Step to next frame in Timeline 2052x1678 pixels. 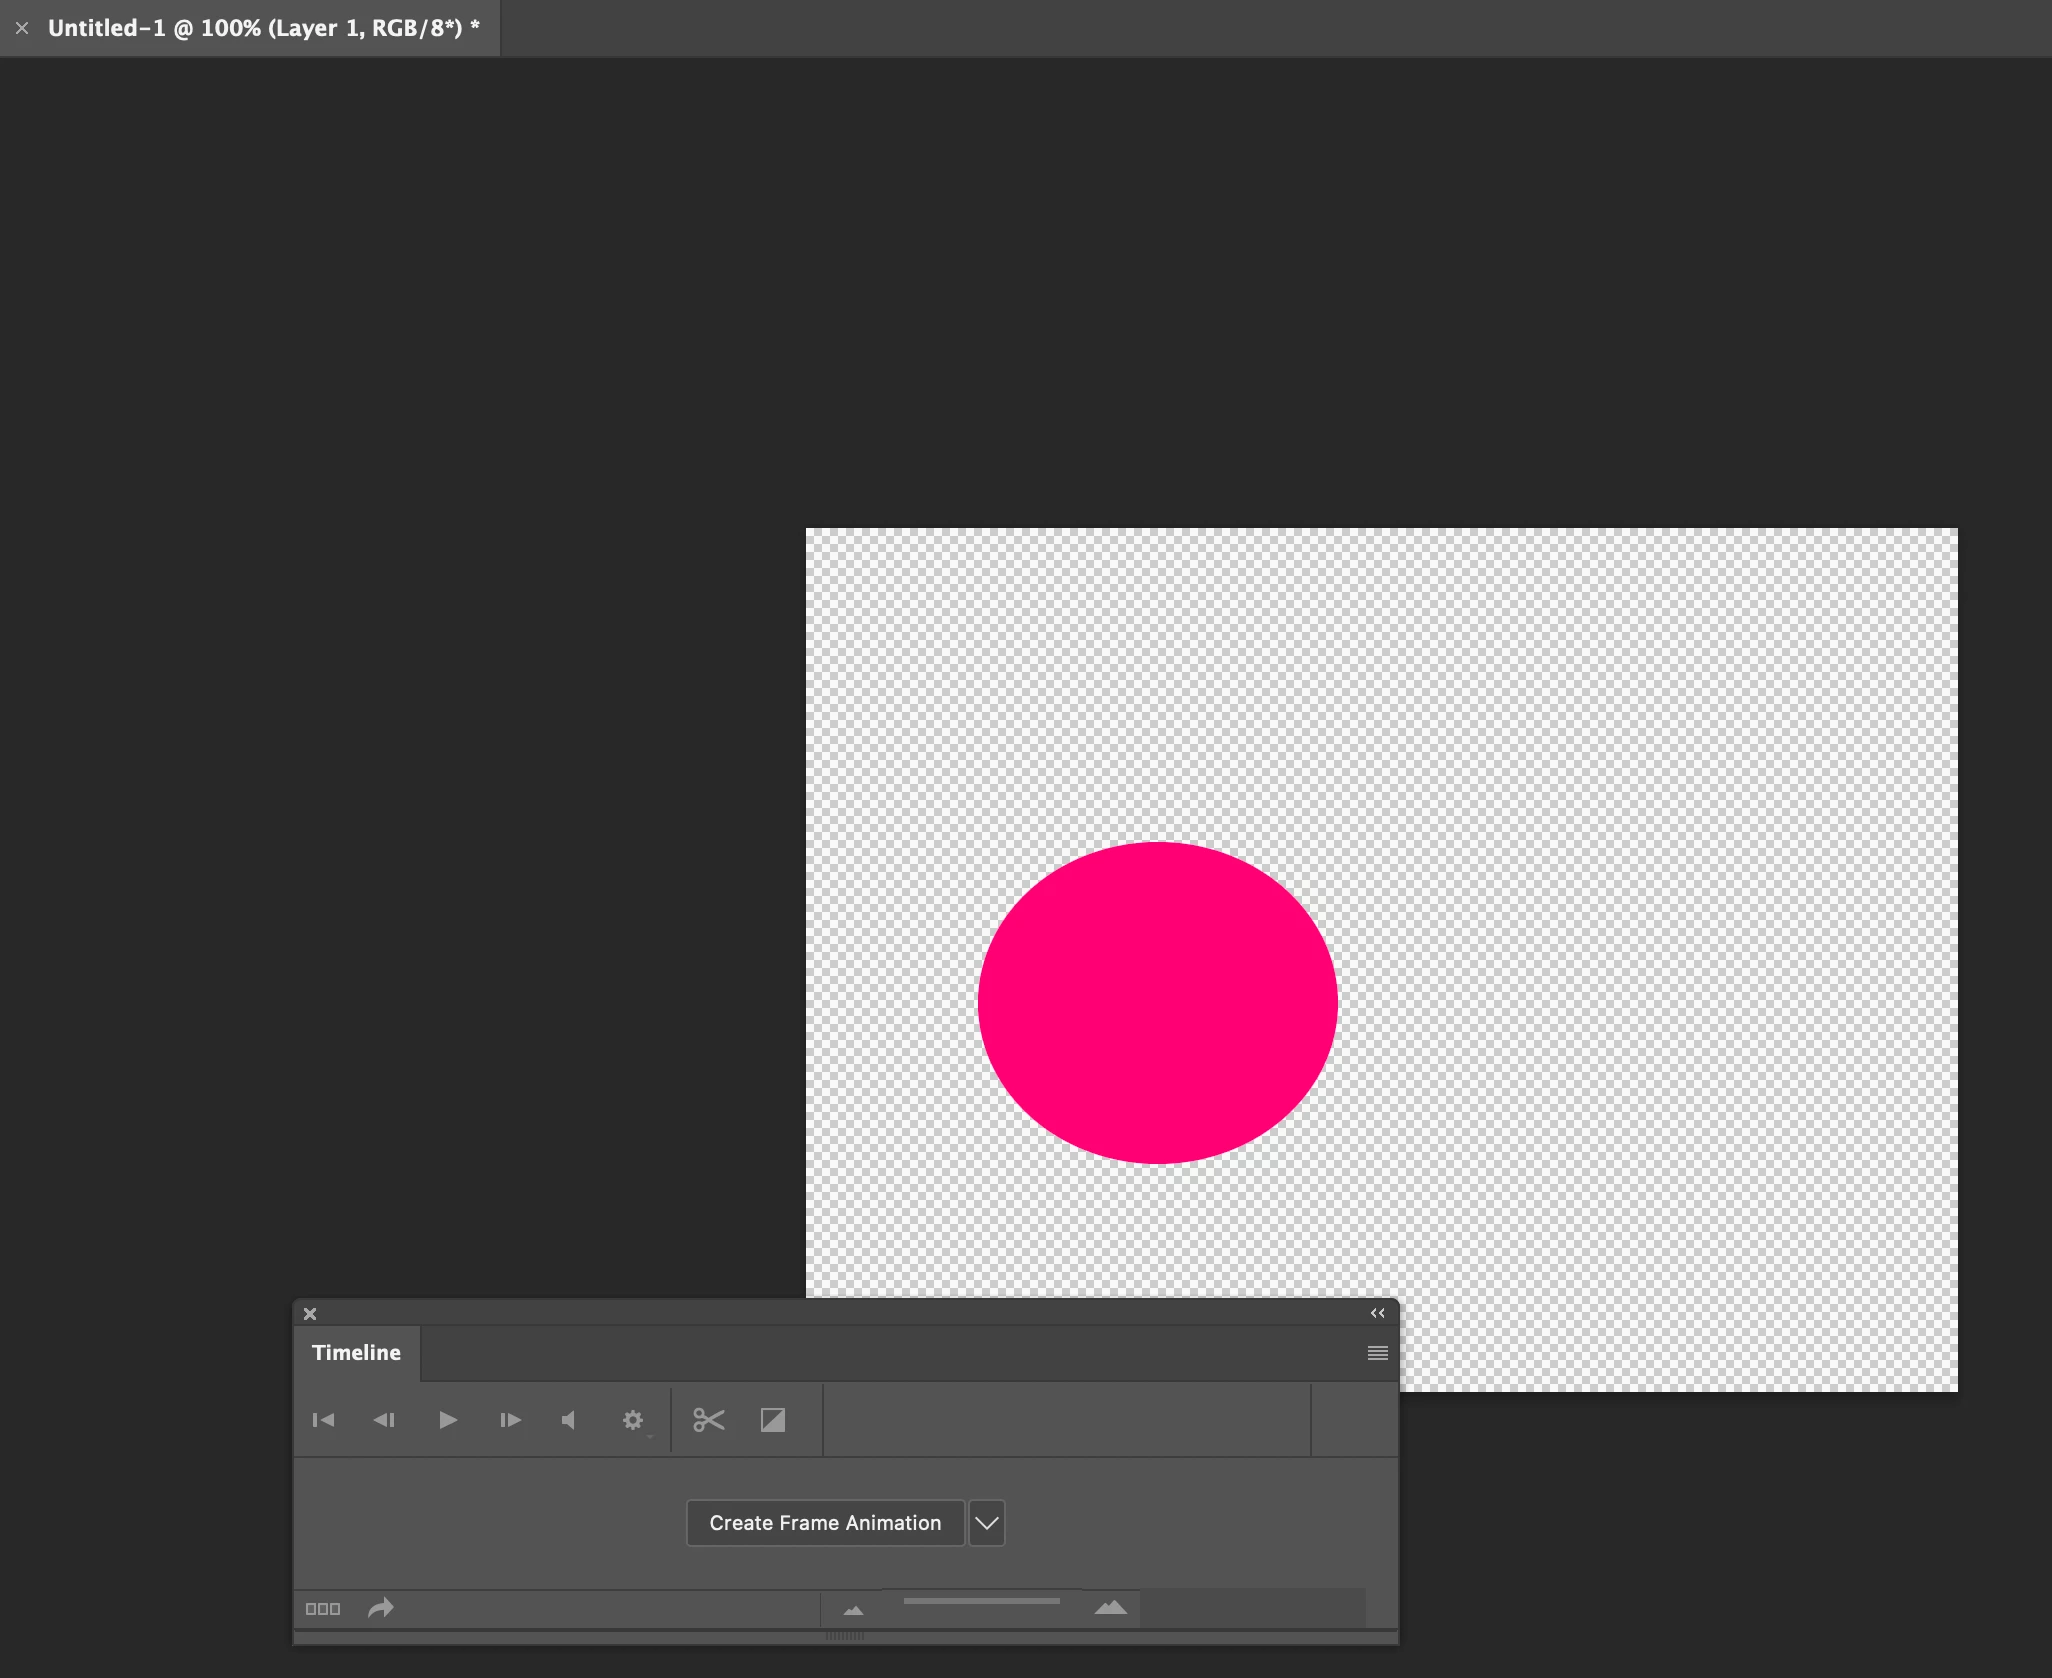pos(510,1420)
